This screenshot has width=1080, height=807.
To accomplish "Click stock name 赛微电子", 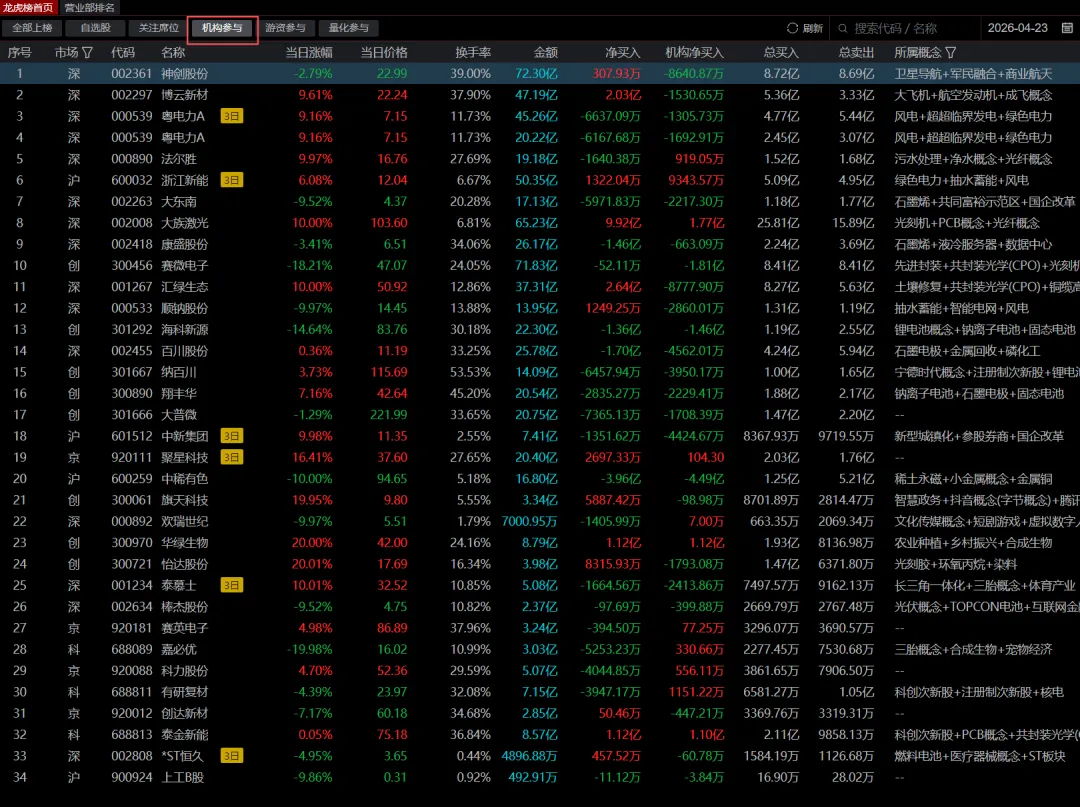I will (x=185, y=265).
